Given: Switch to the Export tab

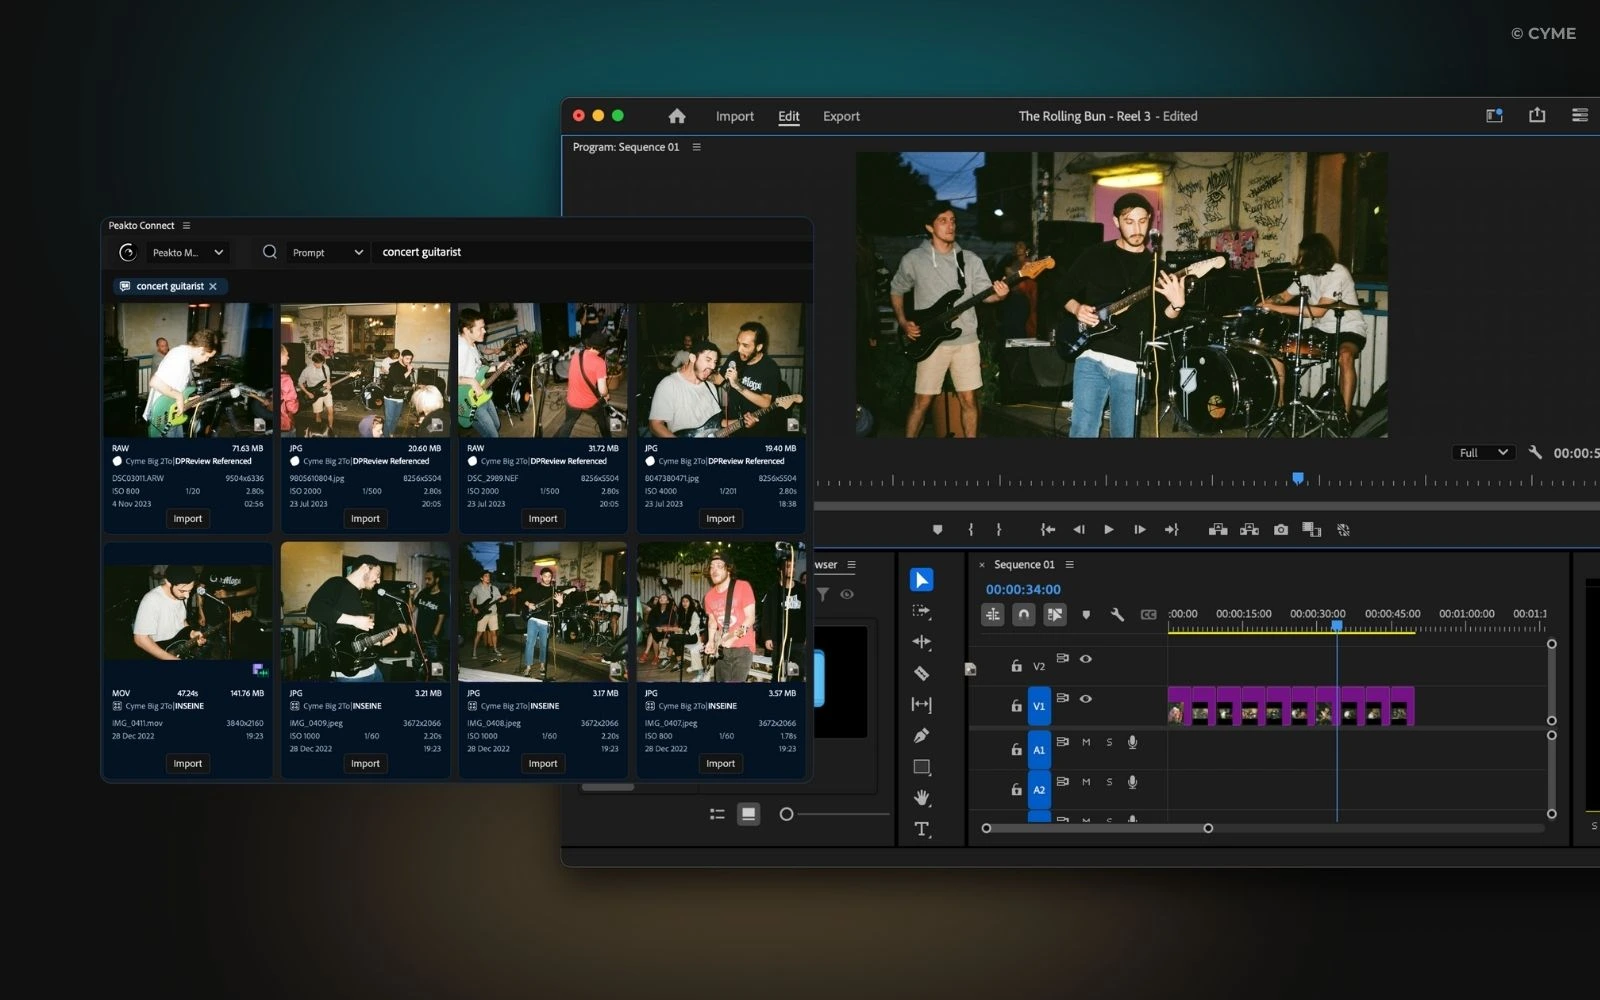Looking at the screenshot, I should [840, 116].
